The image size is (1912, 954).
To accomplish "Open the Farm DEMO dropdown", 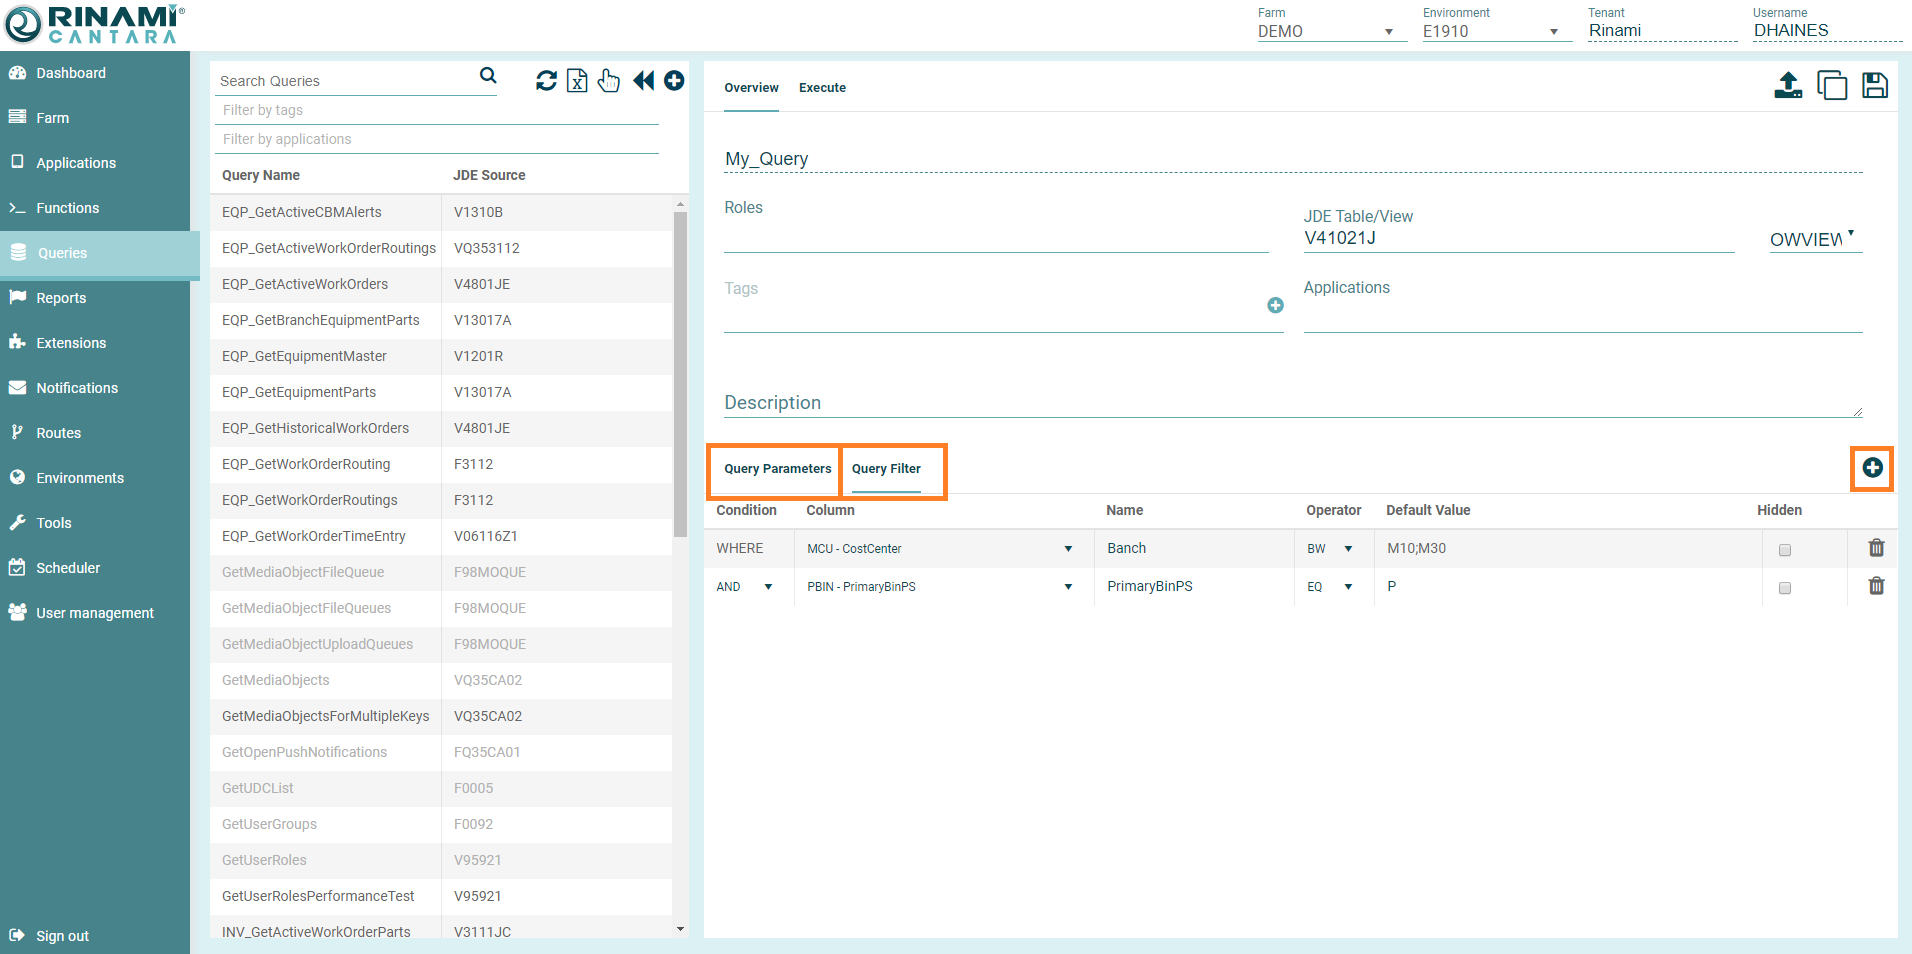I will 1325,31.
